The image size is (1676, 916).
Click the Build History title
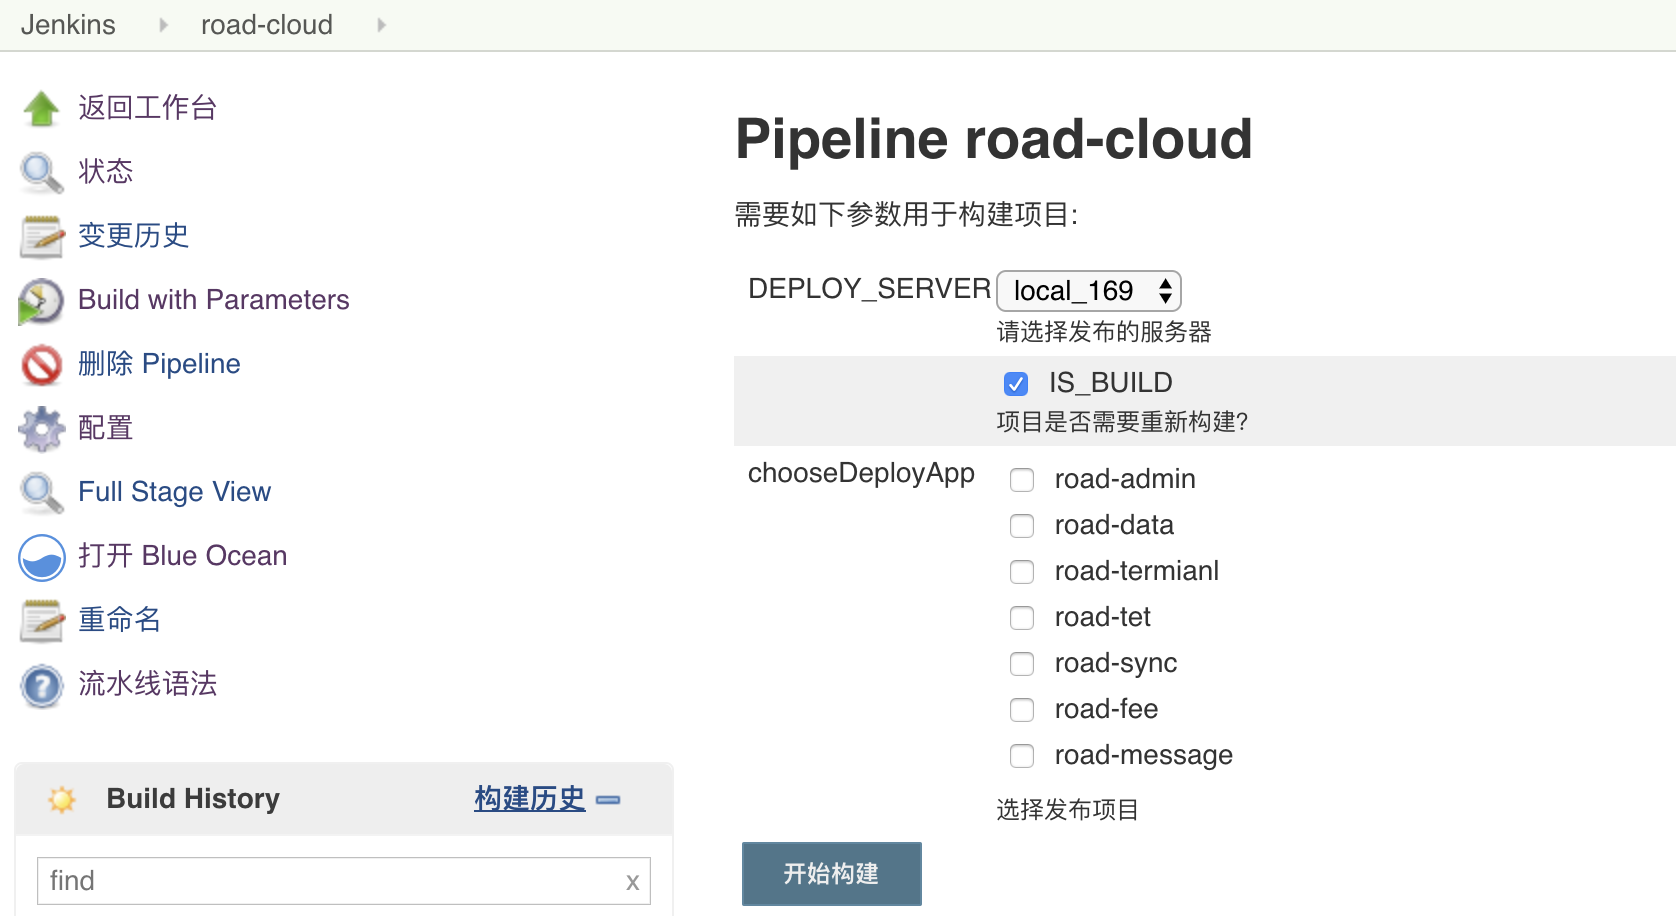coord(193,799)
